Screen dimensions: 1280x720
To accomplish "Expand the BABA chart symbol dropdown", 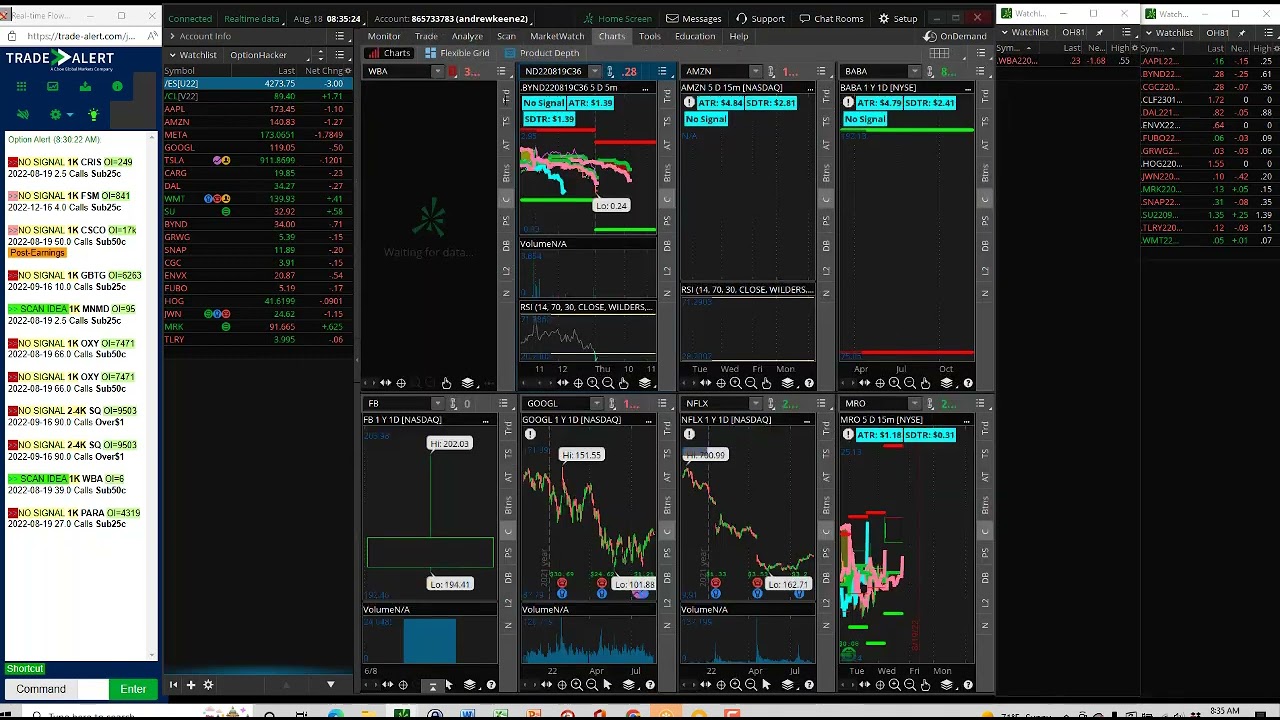I will click(x=914, y=71).
